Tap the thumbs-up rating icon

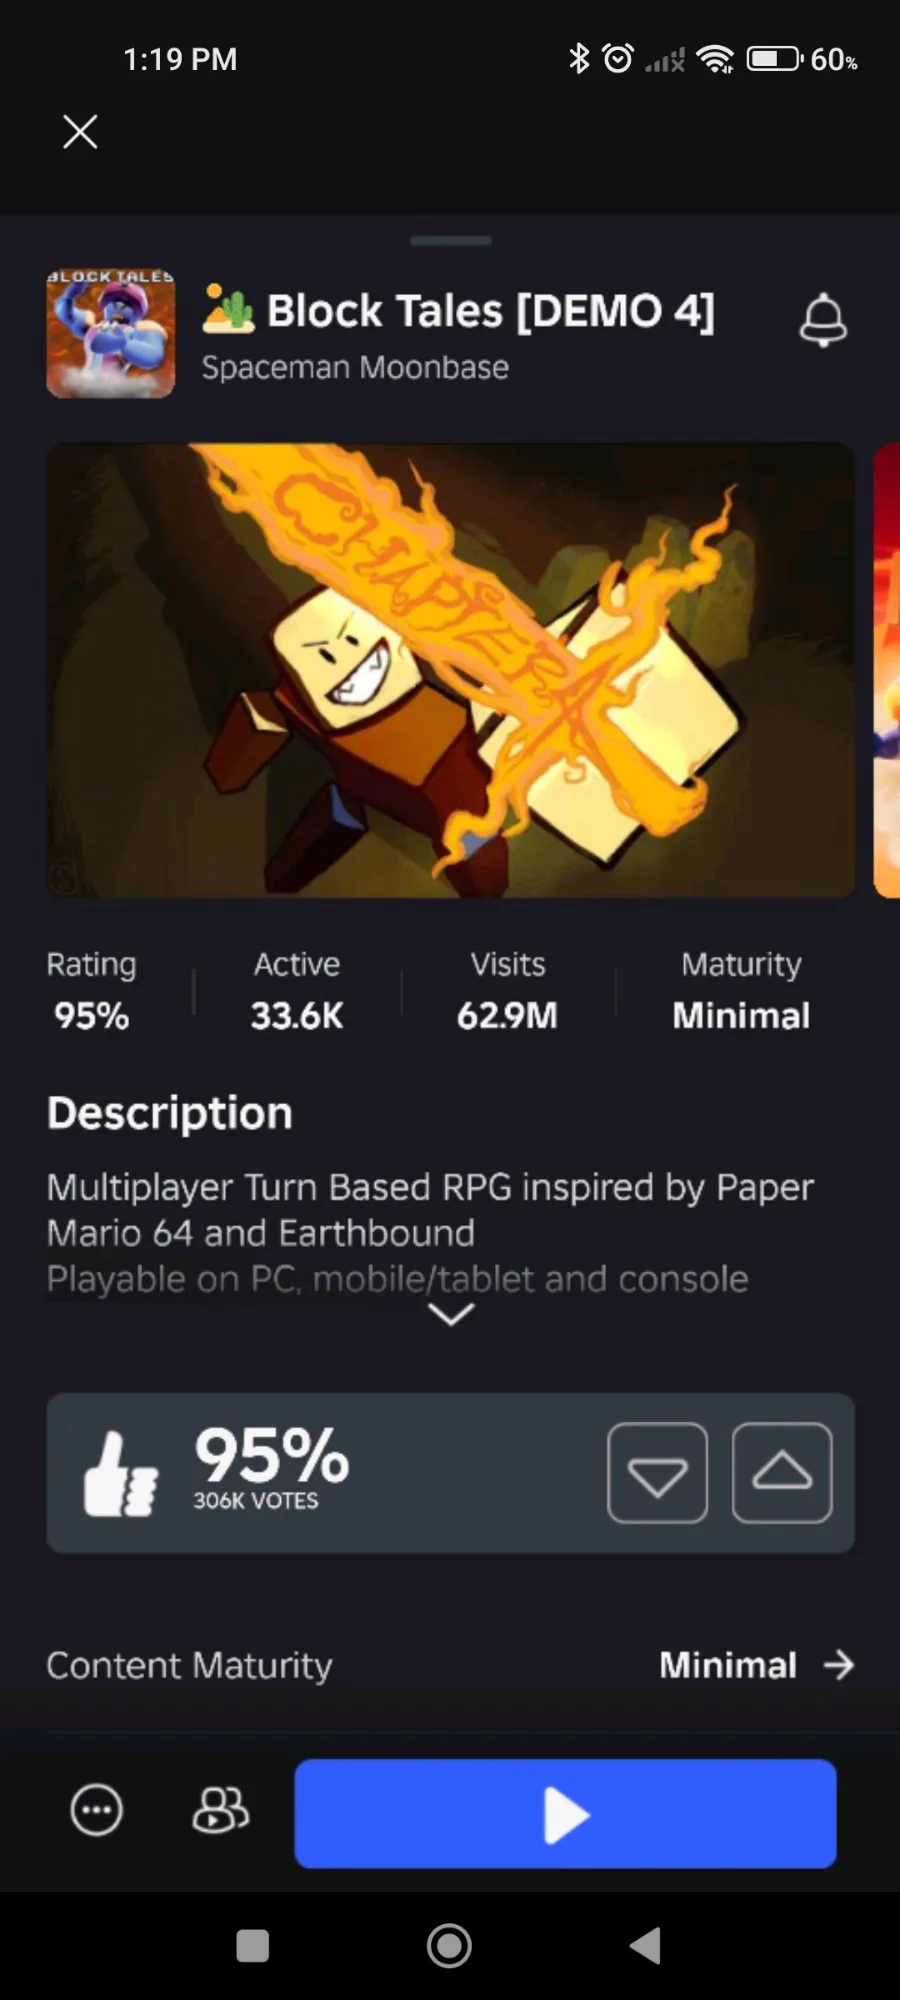121,1474
